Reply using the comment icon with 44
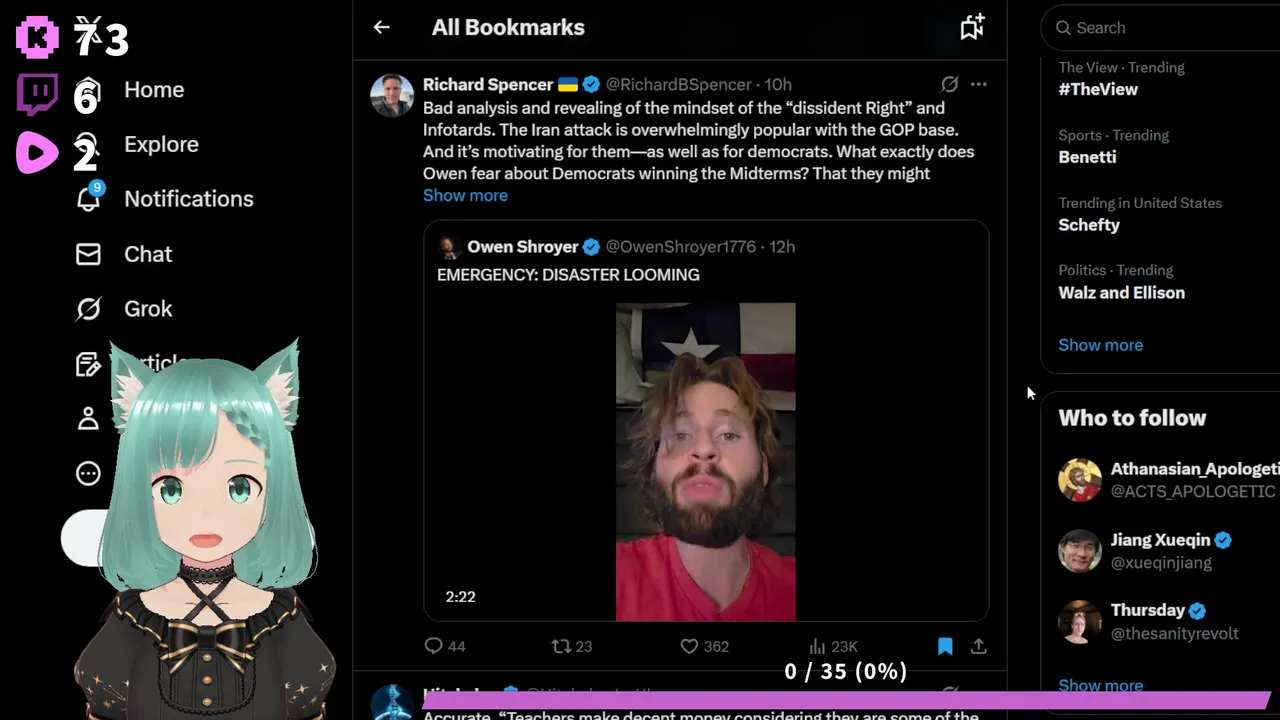The width and height of the screenshot is (1280, 720). tap(445, 646)
